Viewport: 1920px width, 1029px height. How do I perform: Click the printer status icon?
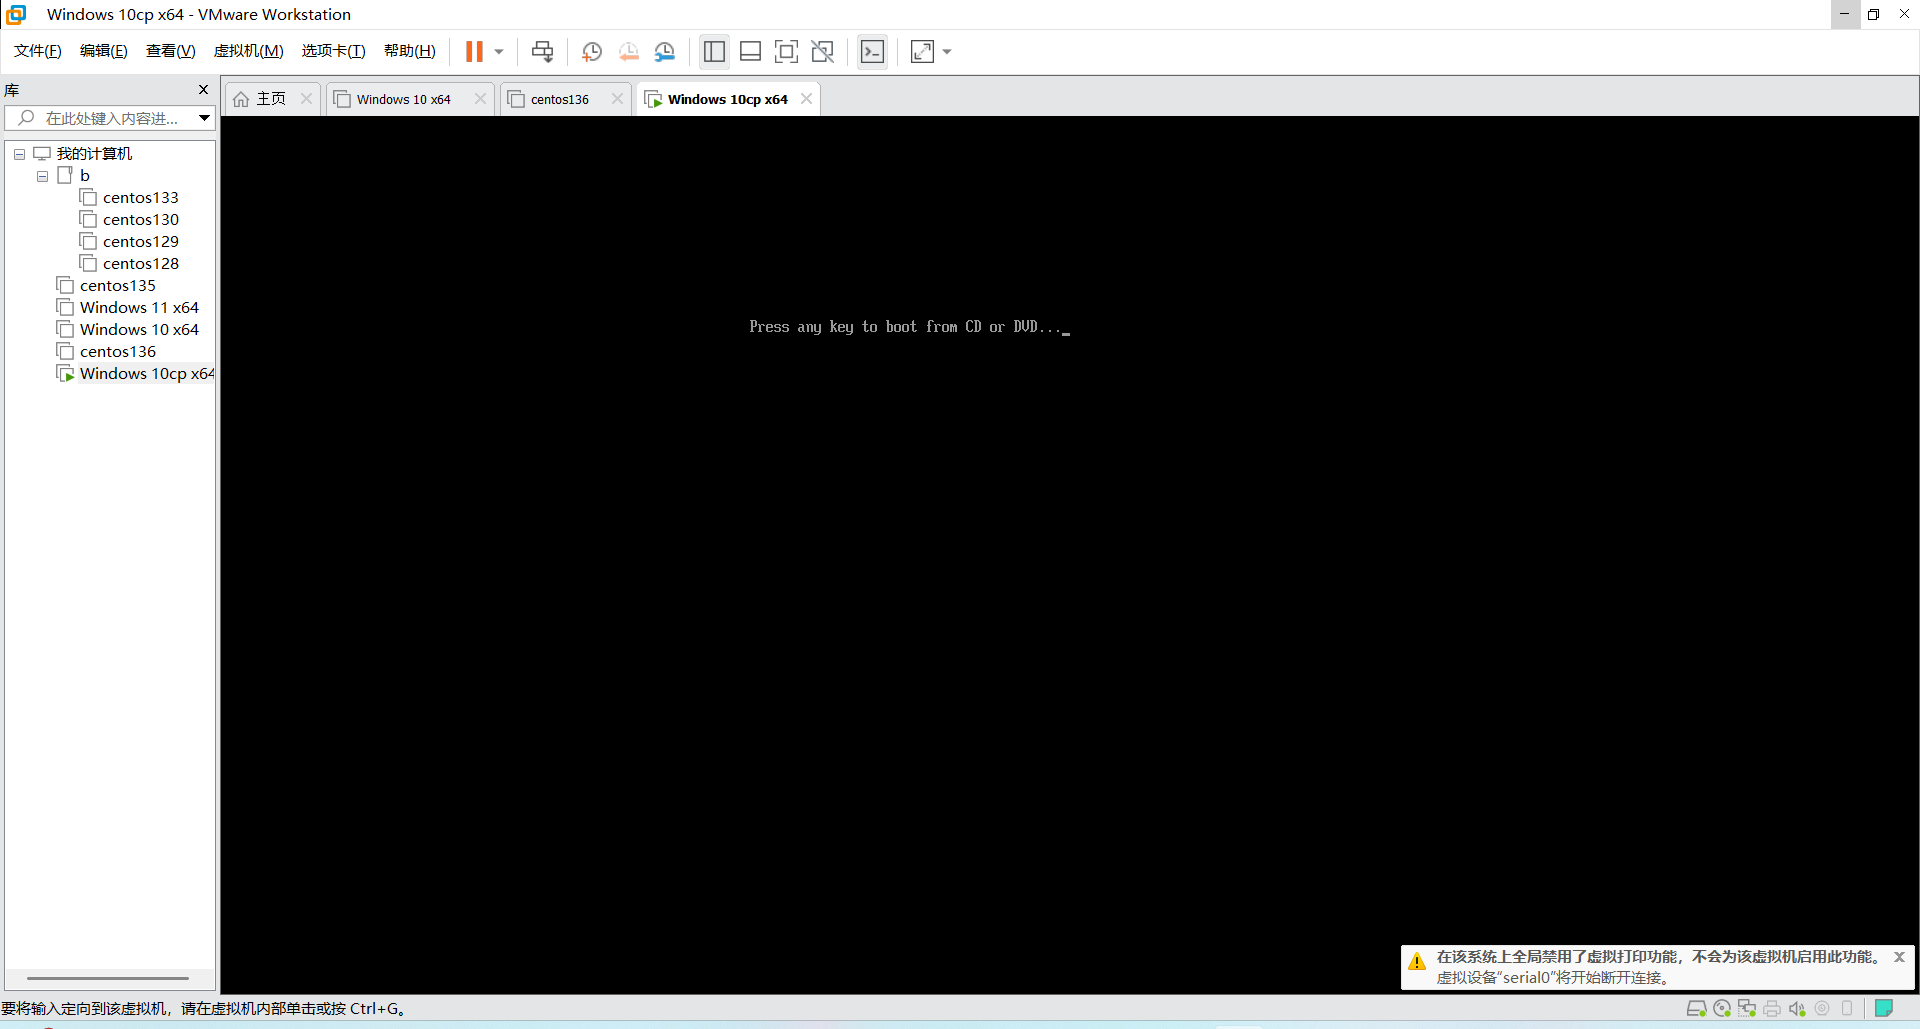coord(1772,1008)
